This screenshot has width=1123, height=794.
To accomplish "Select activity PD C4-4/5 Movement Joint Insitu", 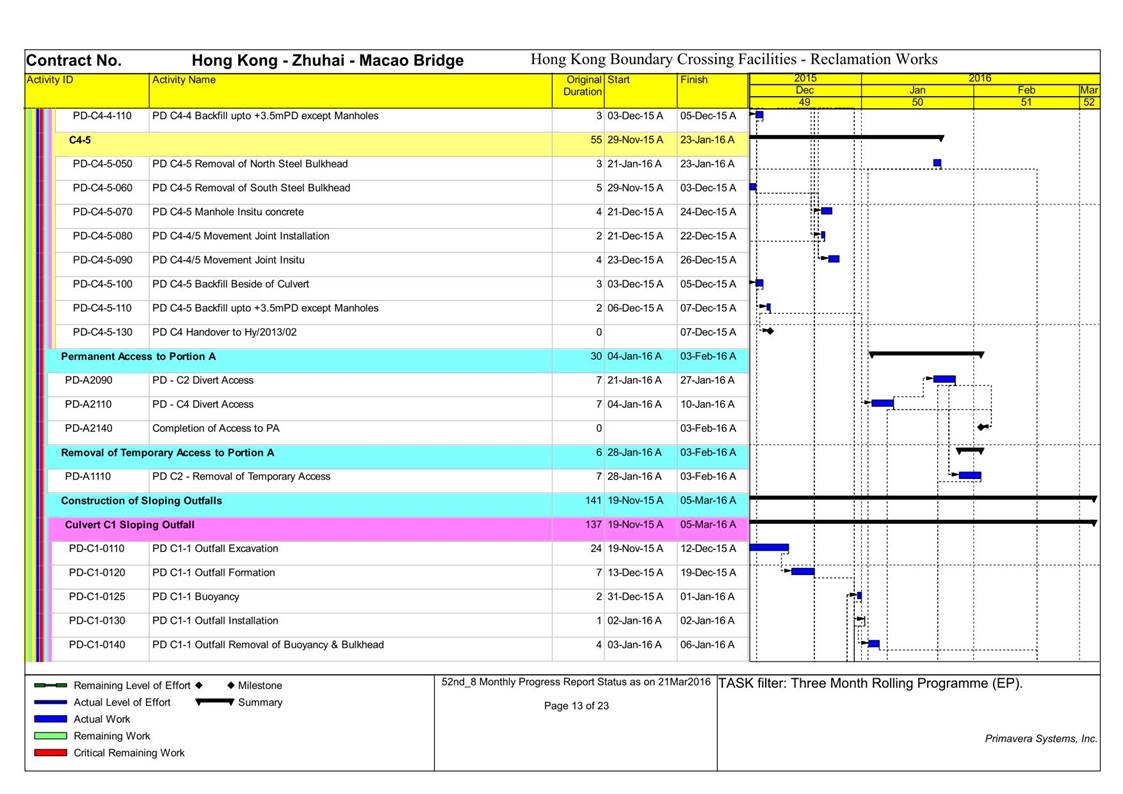I will click(228, 260).
